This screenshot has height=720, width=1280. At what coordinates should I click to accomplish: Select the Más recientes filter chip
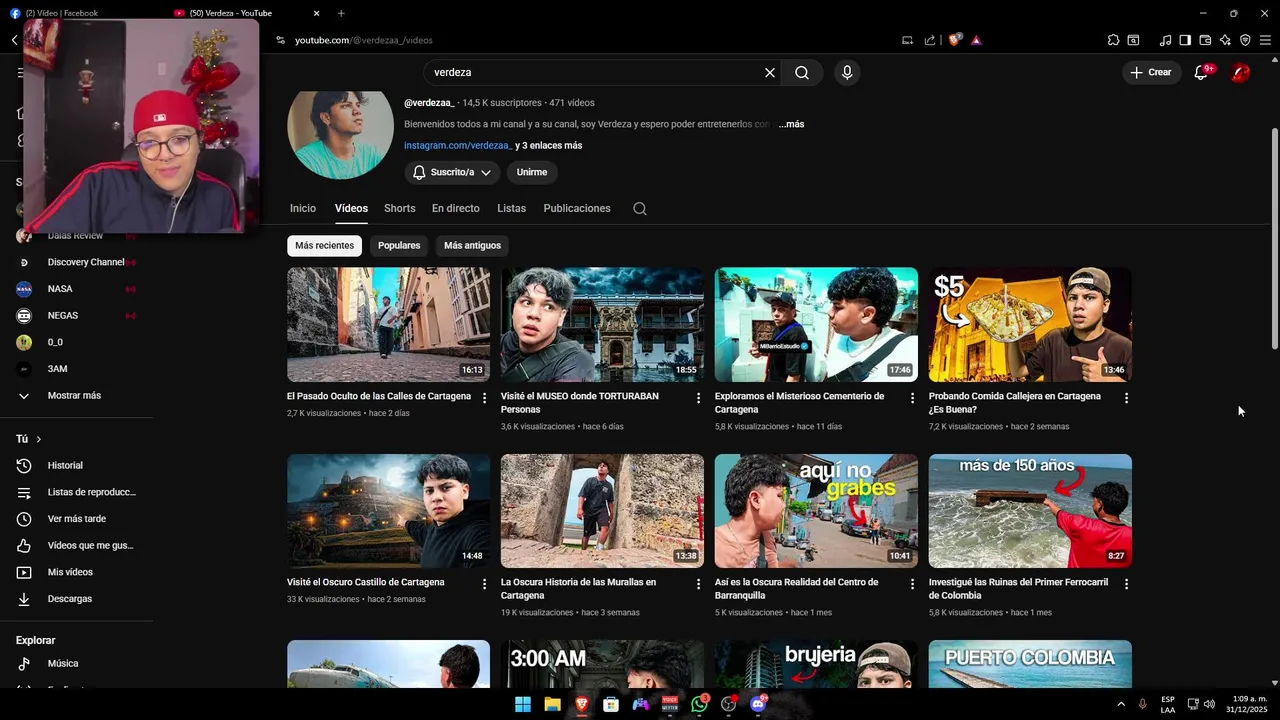coord(324,245)
